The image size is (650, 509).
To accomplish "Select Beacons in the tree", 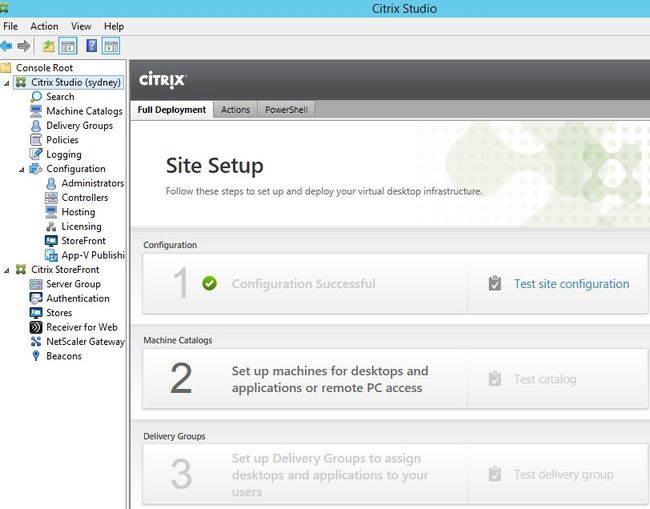I will pyautogui.click(x=64, y=356).
